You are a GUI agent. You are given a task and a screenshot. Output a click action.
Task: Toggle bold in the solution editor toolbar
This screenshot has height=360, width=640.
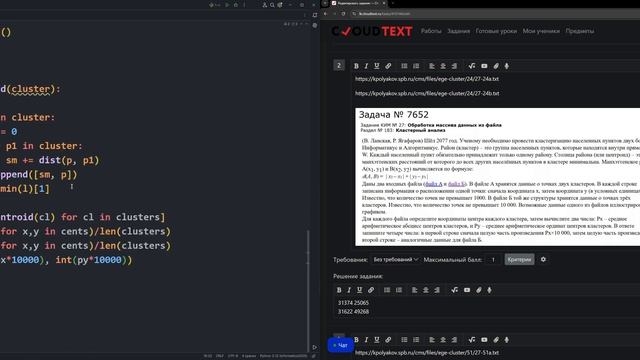339,290
